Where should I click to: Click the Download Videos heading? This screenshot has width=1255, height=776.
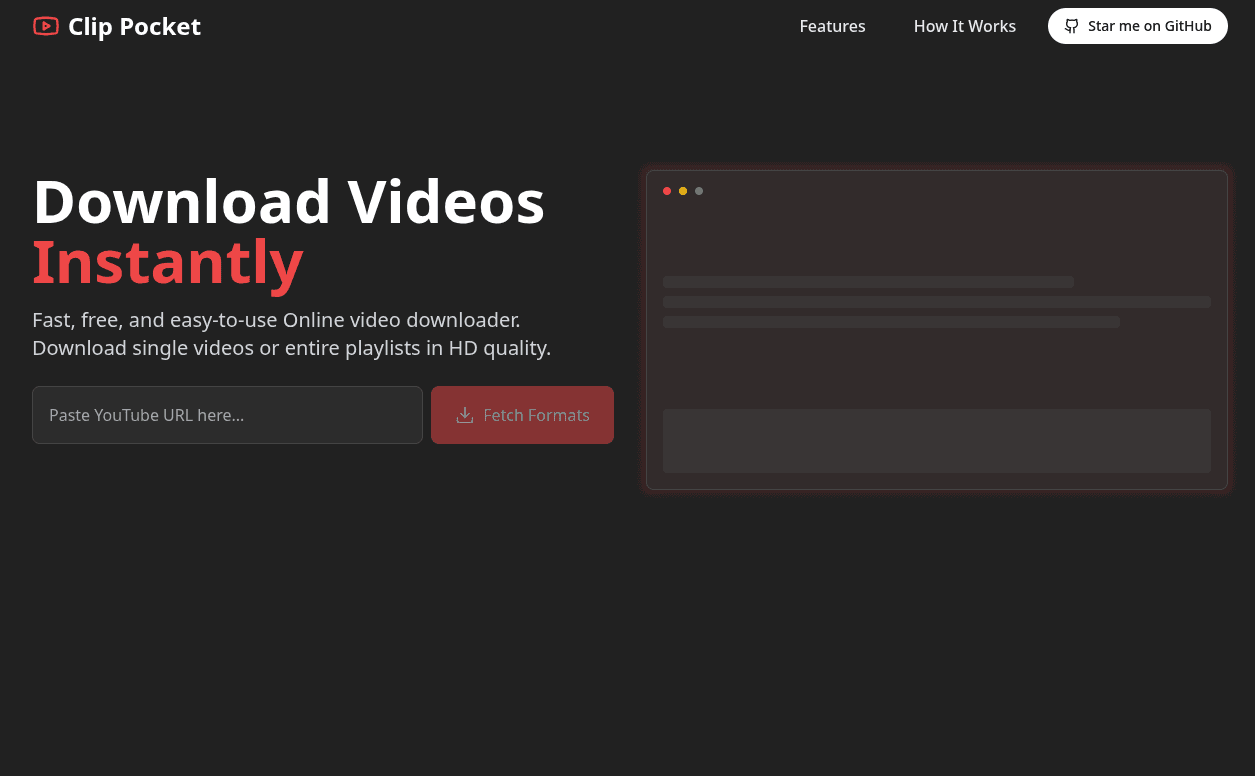click(289, 201)
